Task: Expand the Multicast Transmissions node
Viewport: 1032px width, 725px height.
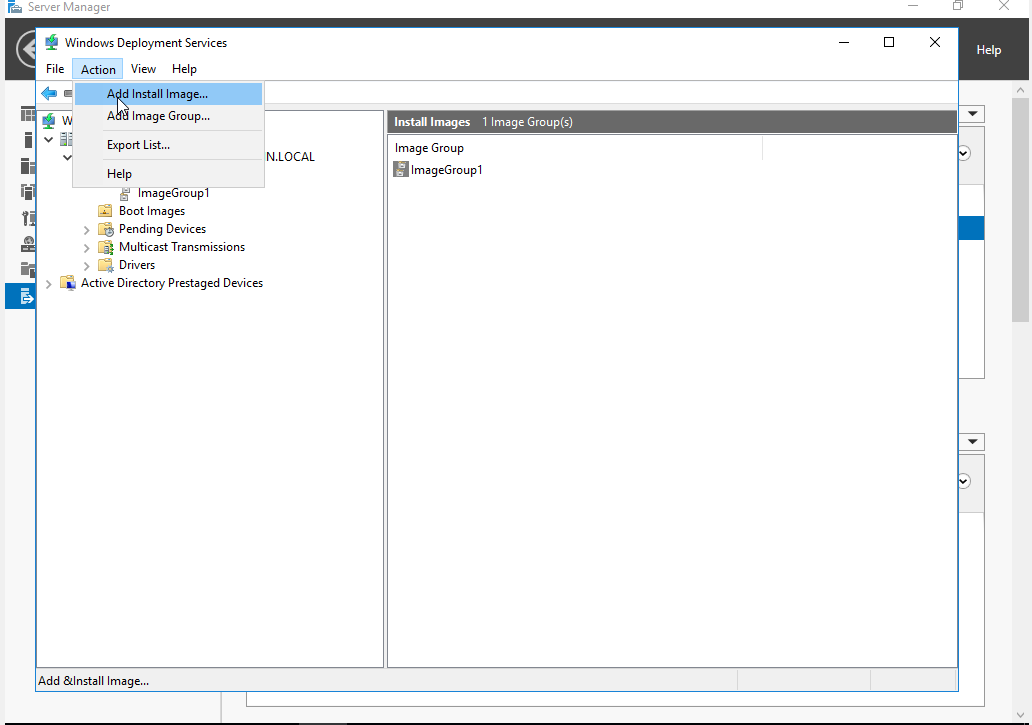Action: click(x=86, y=248)
